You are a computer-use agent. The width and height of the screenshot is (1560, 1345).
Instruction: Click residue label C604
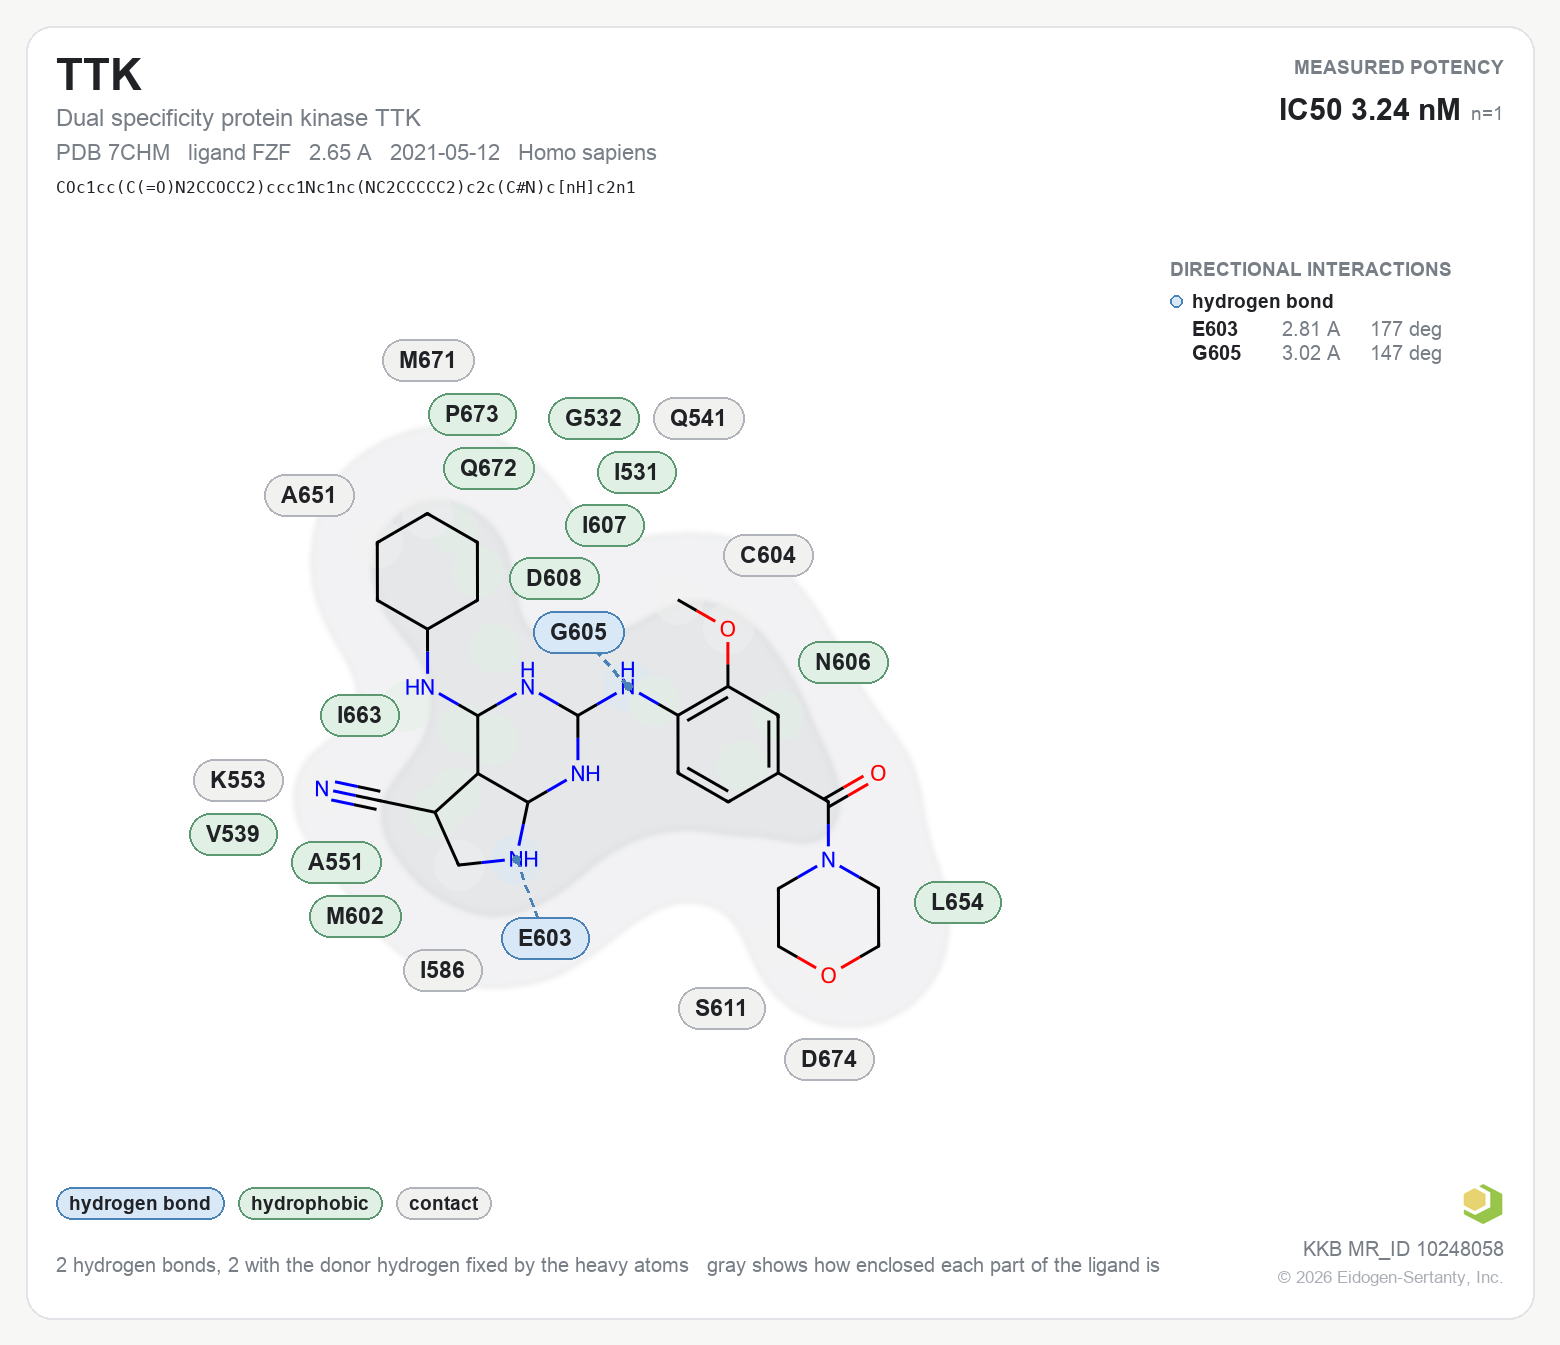point(768,555)
